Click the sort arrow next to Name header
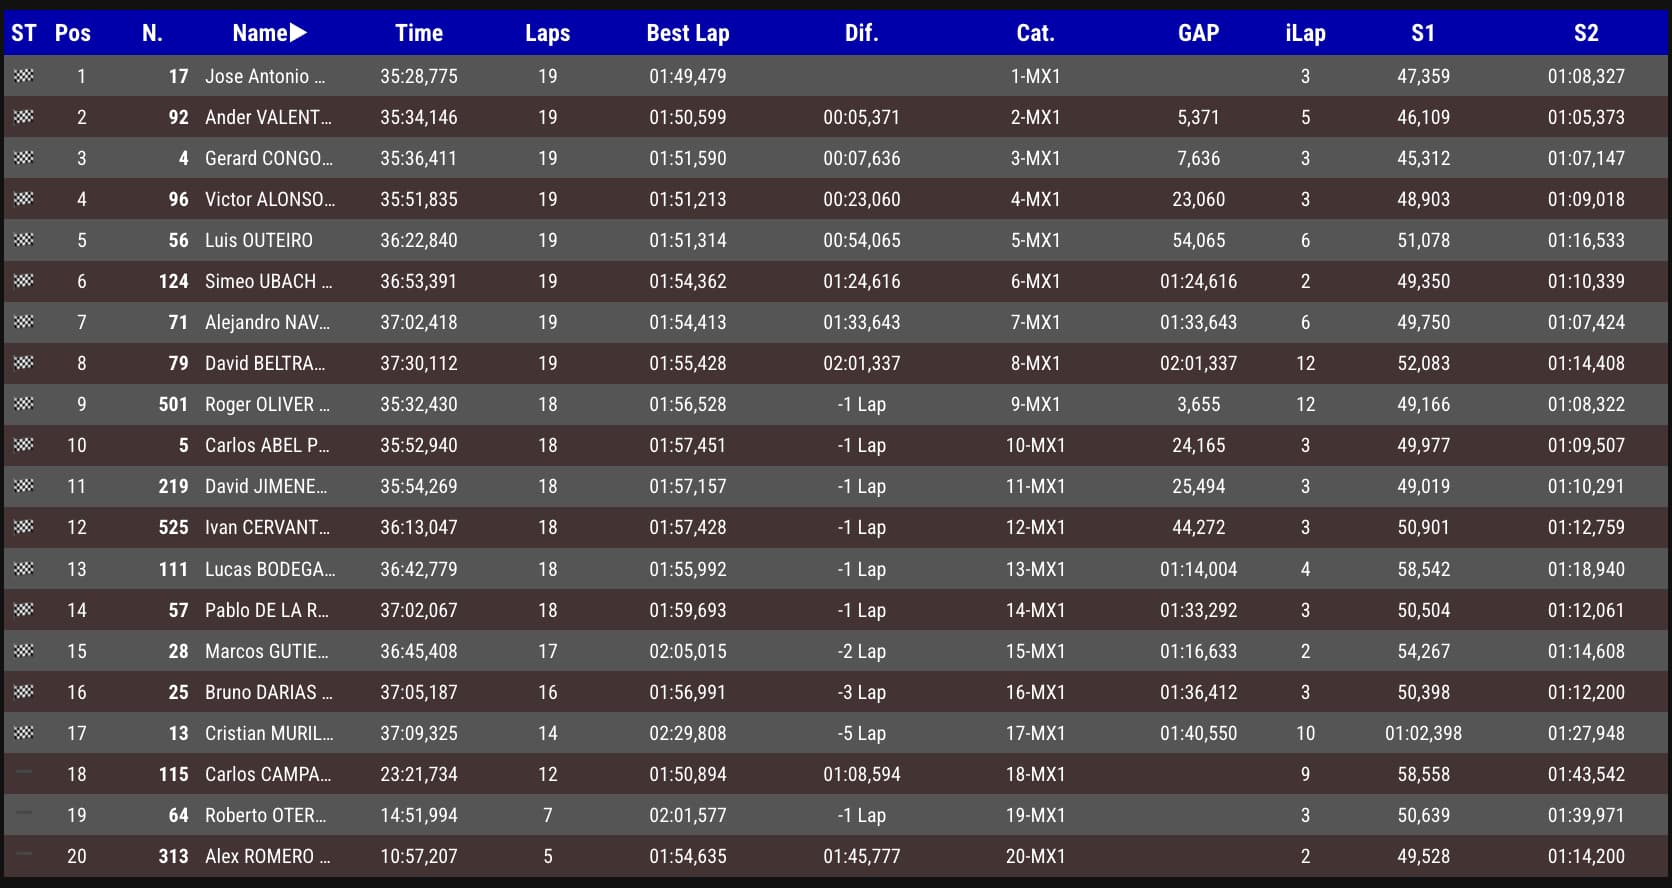The image size is (1672, 888). [298, 33]
